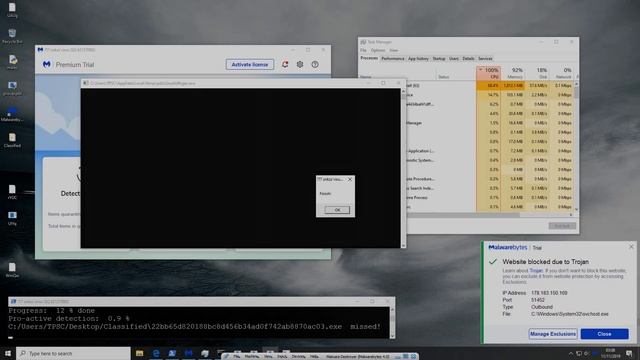
Task: Click the Malwarebytes logo next to Premium Trial
Action: 47,64
